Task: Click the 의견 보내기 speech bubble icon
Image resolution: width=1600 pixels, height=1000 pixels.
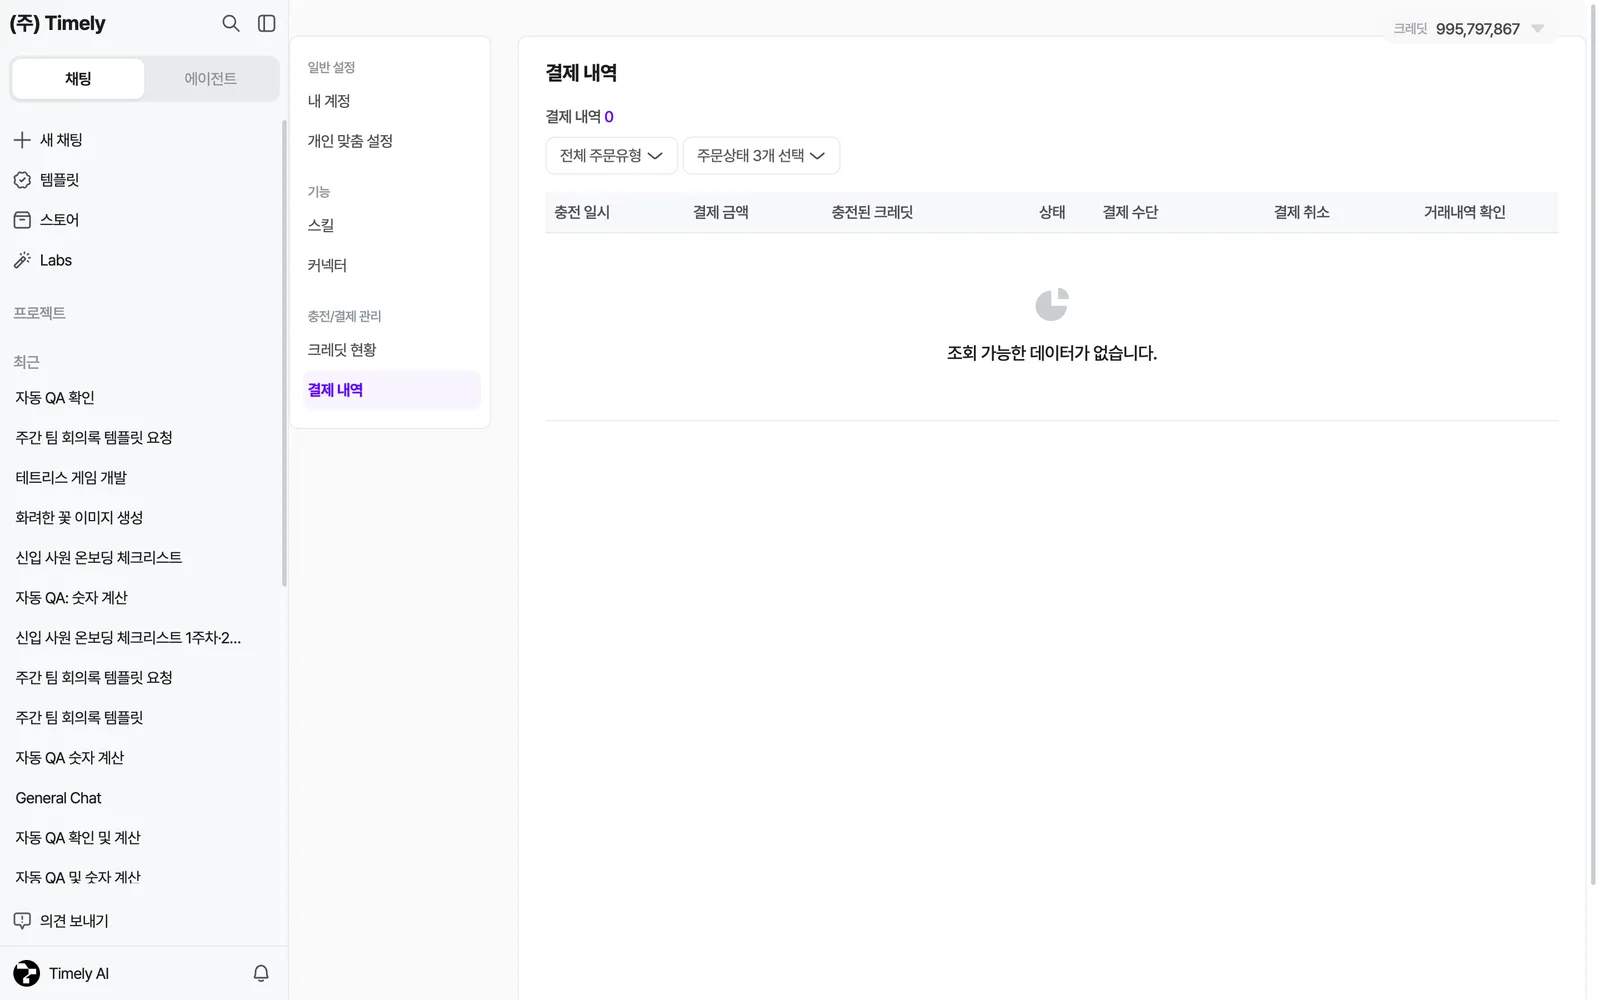Action: (x=22, y=921)
